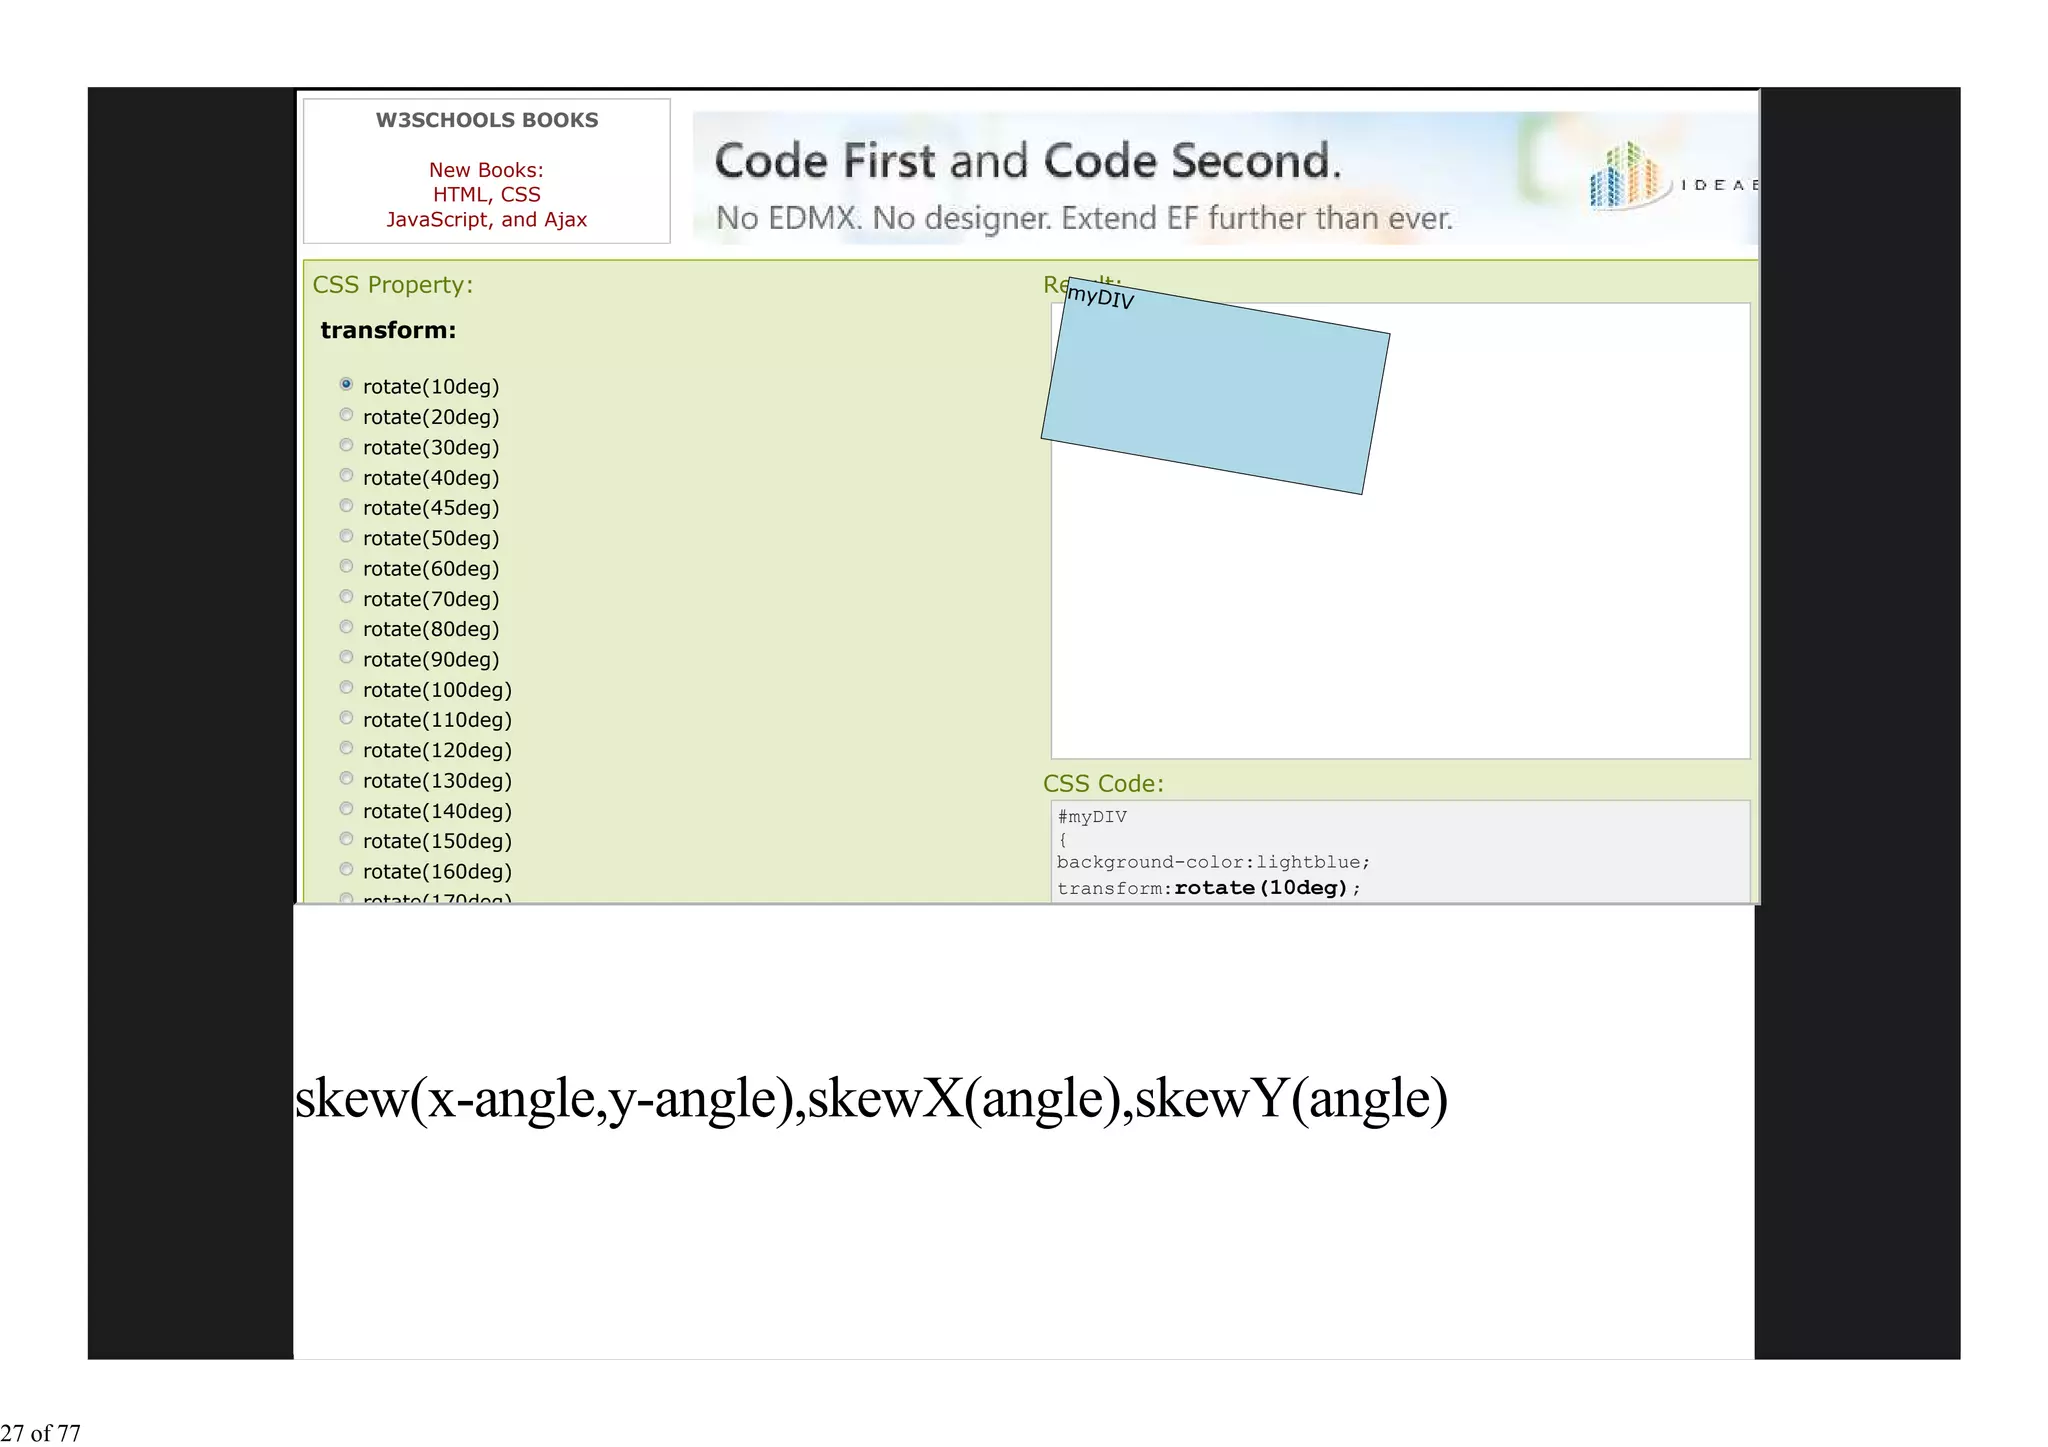Viewport: 2048px width, 1447px height.
Task: Click the IDEA building logo icon
Action: (x=1626, y=176)
